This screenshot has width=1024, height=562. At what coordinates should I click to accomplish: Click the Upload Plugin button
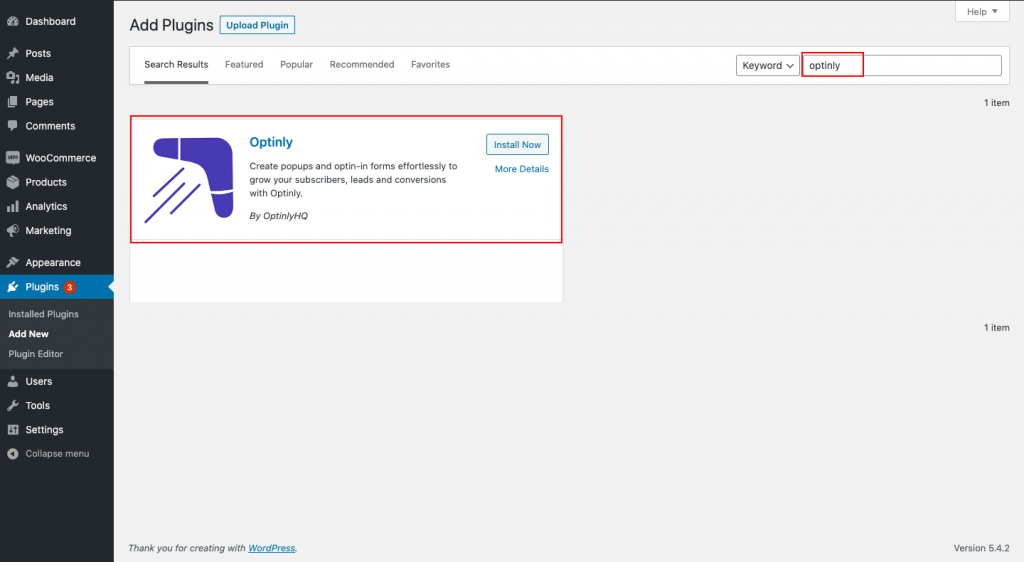click(257, 25)
